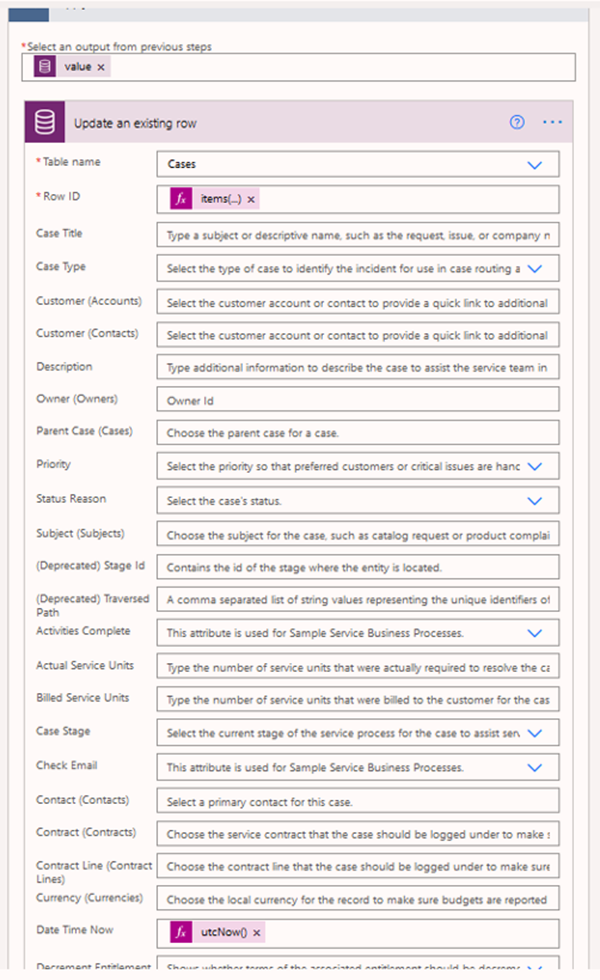Viewport: 600px width, 980px height.
Task: Open the Status Reason dropdown
Action: [x=534, y=500]
